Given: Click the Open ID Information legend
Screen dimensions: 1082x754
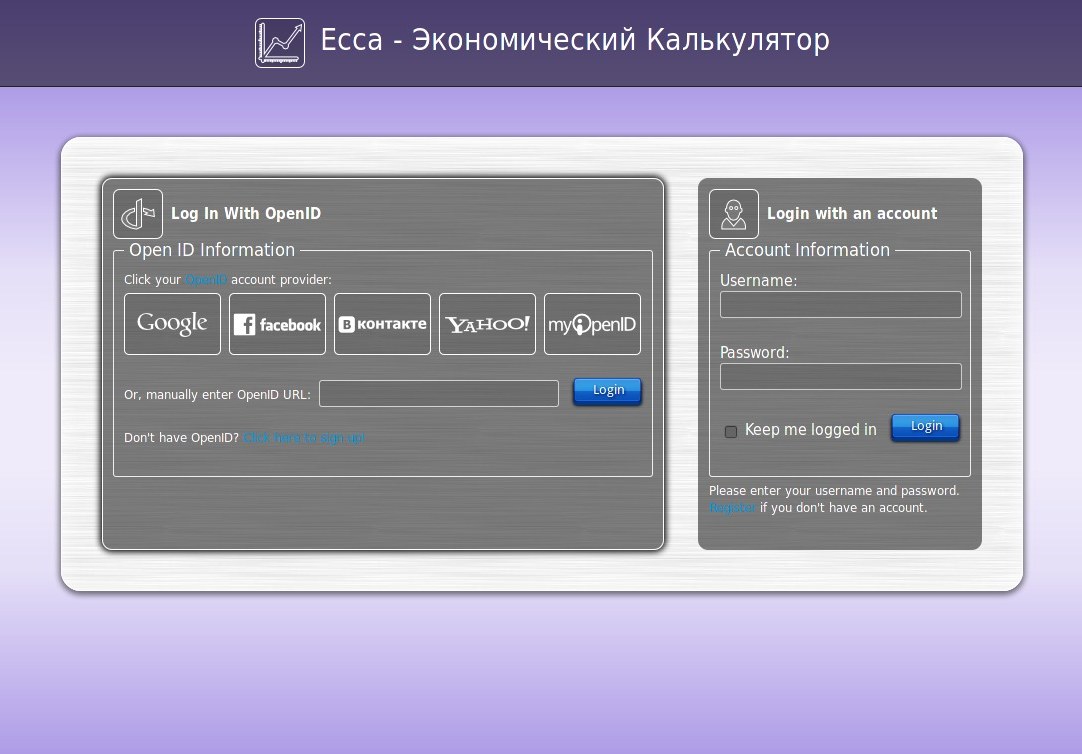Looking at the screenshot, I should coord(212,250).
